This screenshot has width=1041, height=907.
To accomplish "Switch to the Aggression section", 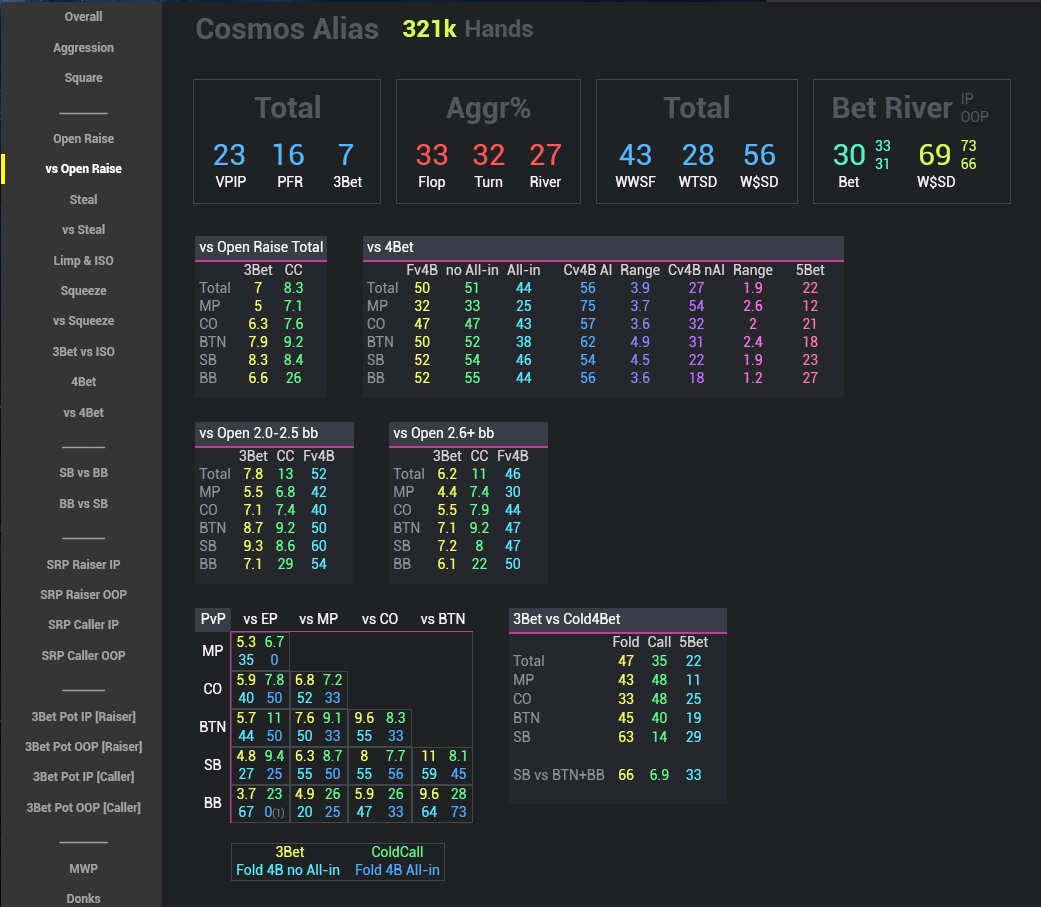I will coord(83,47).
